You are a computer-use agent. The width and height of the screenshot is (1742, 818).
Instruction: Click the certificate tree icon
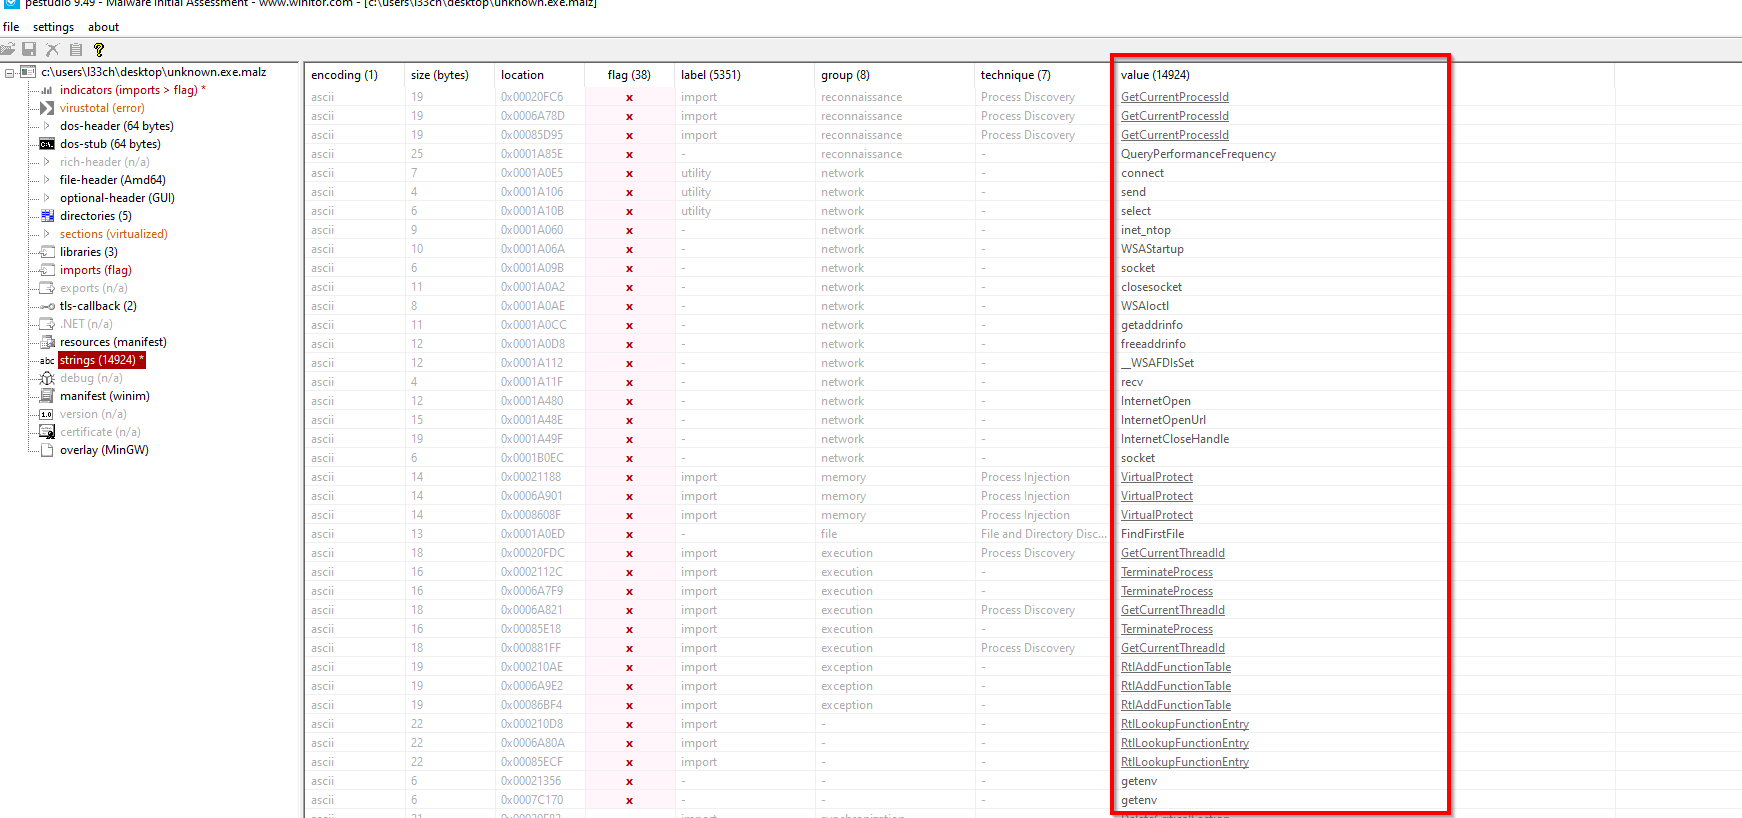pyautogui.click(x=46, y=432)
